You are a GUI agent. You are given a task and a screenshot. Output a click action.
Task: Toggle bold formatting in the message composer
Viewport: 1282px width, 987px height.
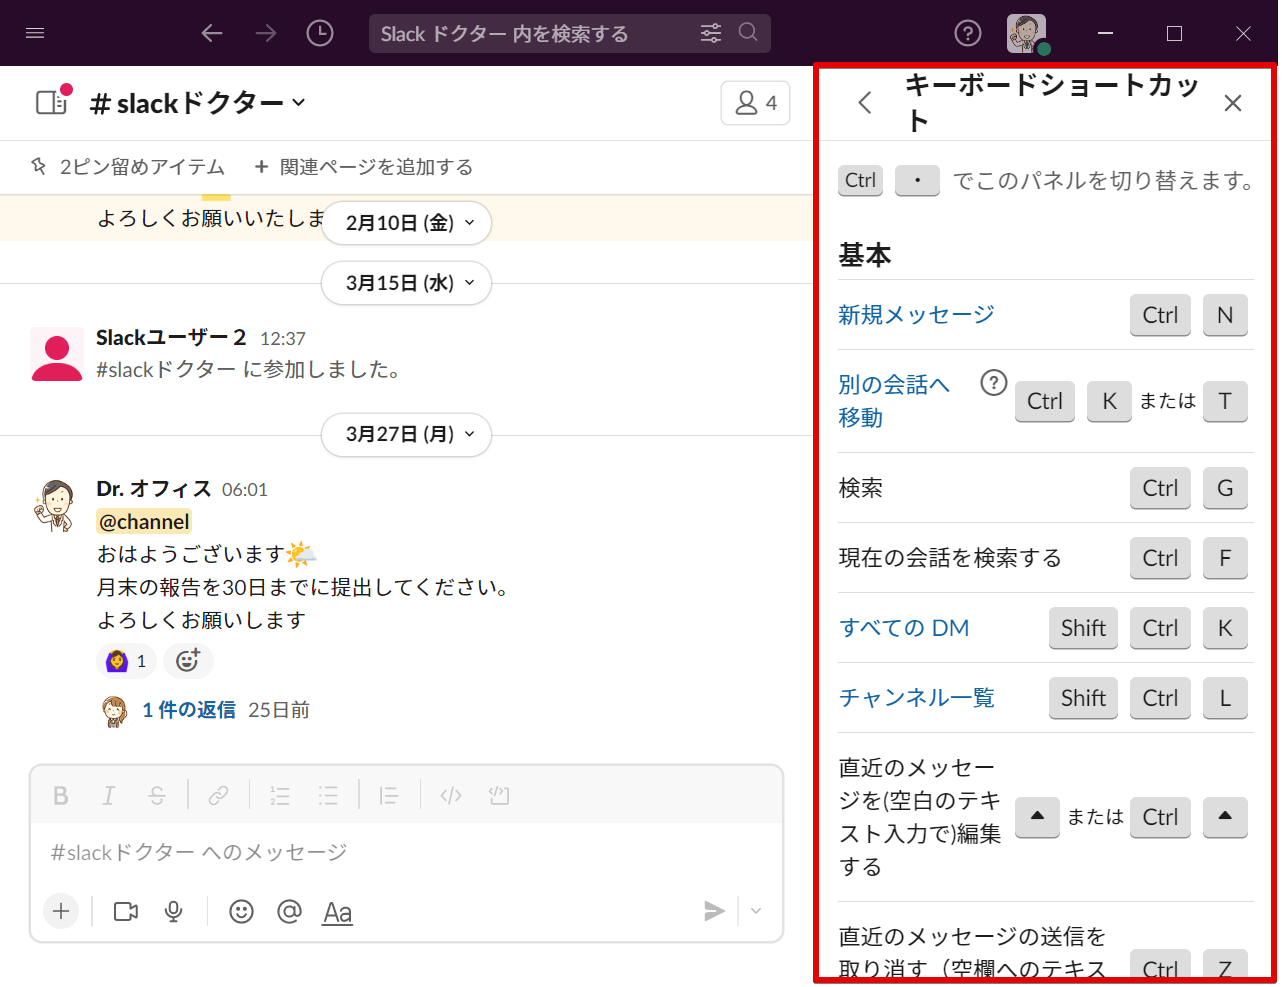60,795
